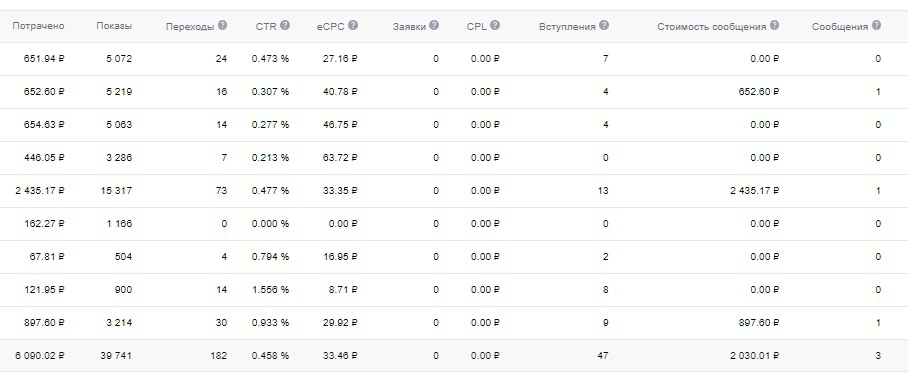Screen dimensions: 908x375
Task: Click the CPL question mark icon
Action: tap(495, 26)
